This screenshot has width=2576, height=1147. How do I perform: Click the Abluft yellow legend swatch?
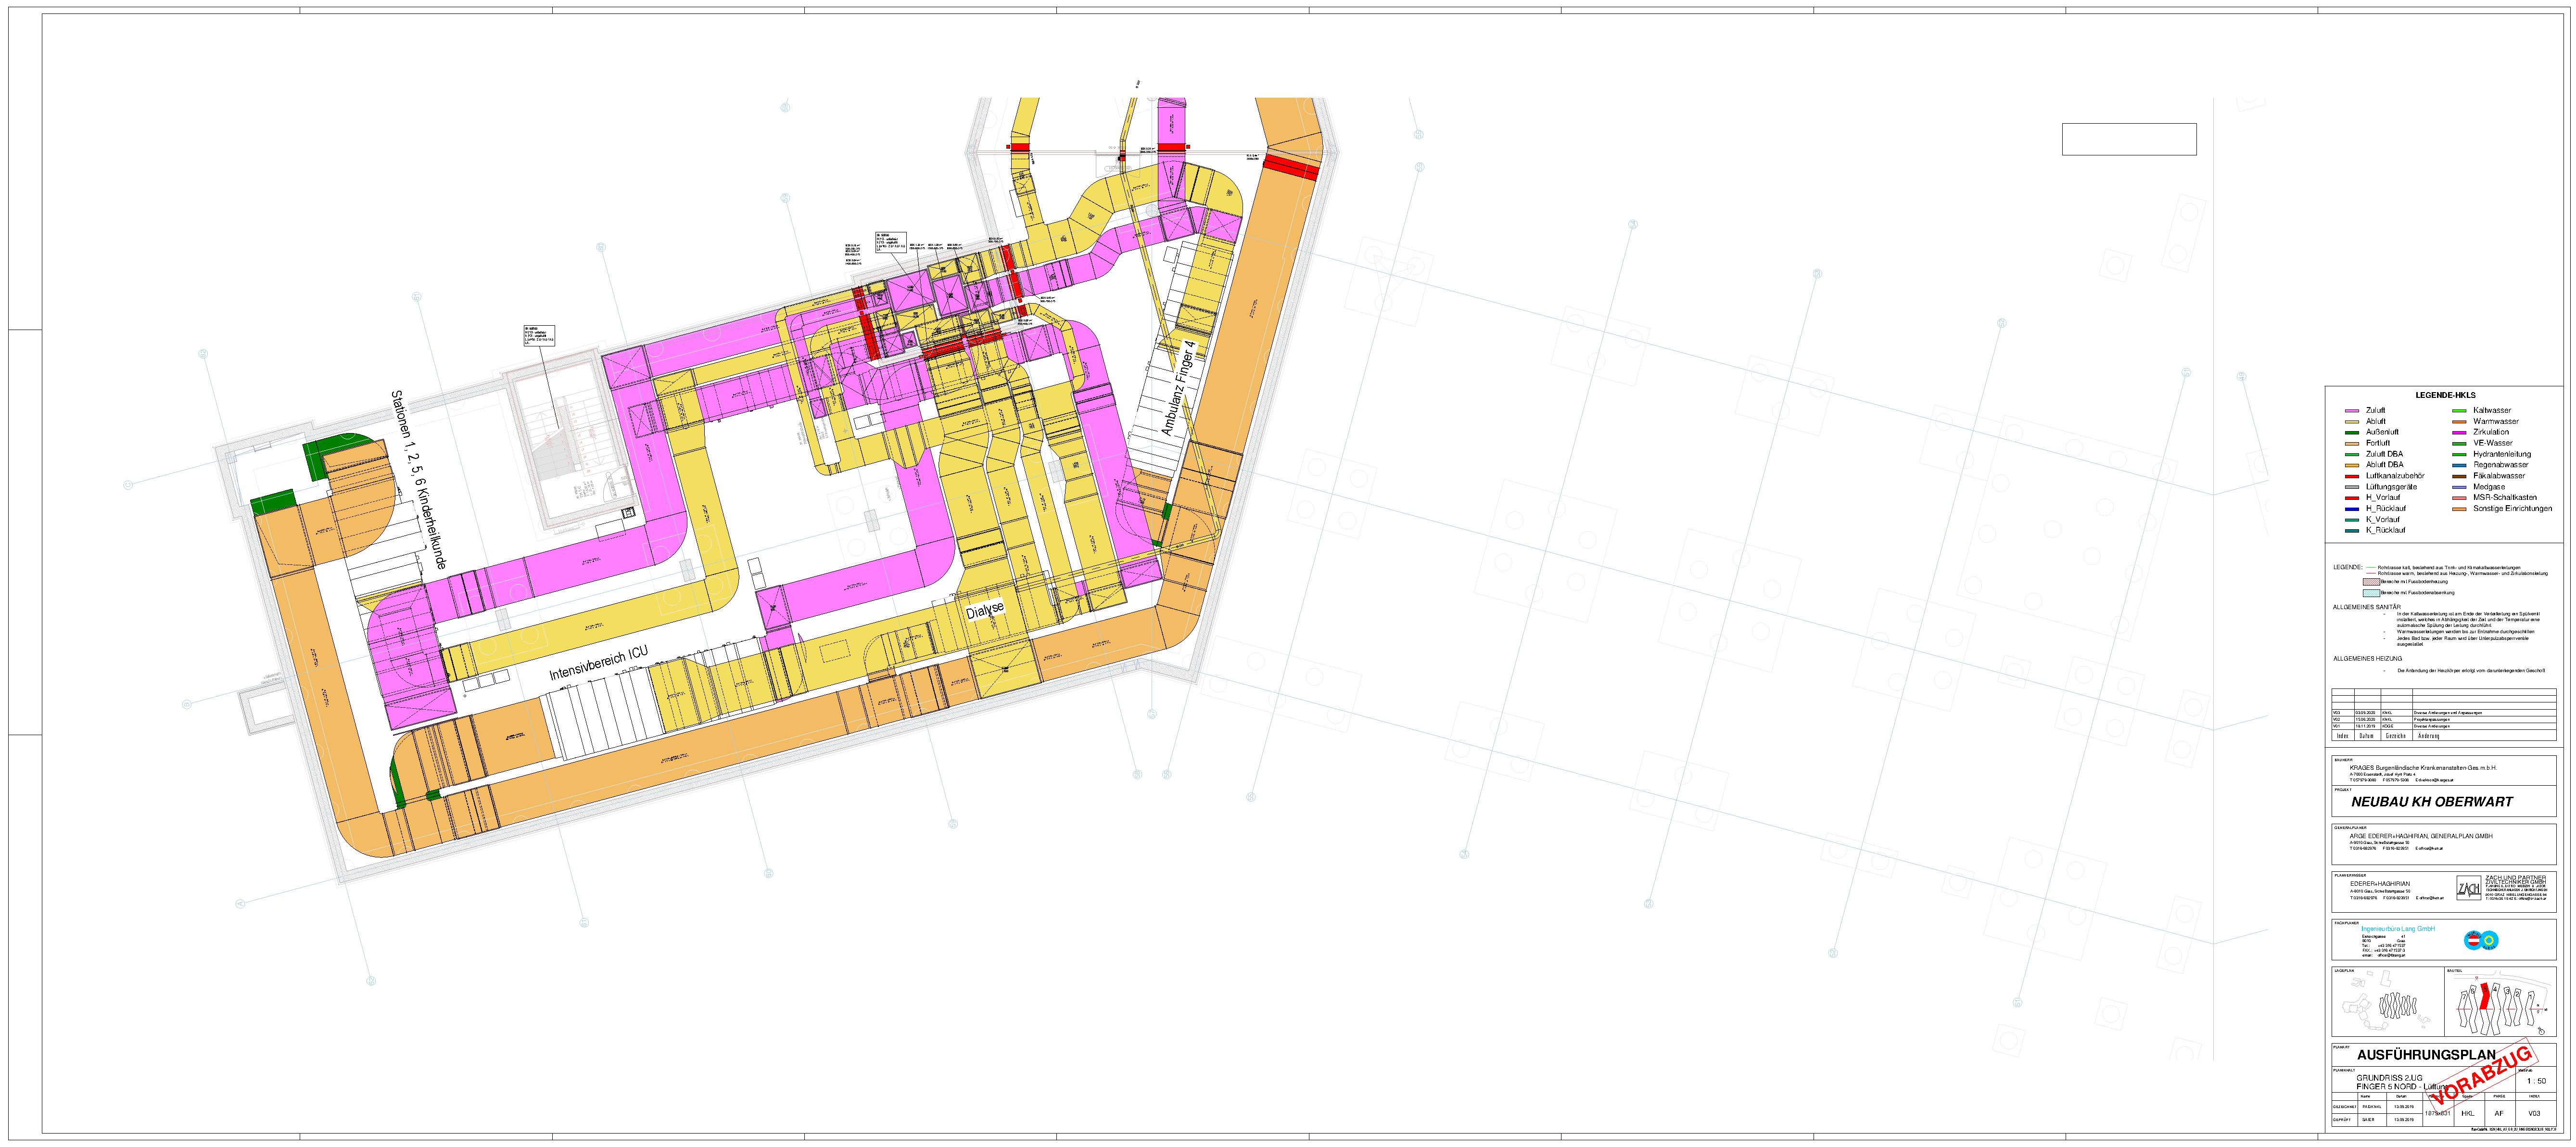point(2352,422)
